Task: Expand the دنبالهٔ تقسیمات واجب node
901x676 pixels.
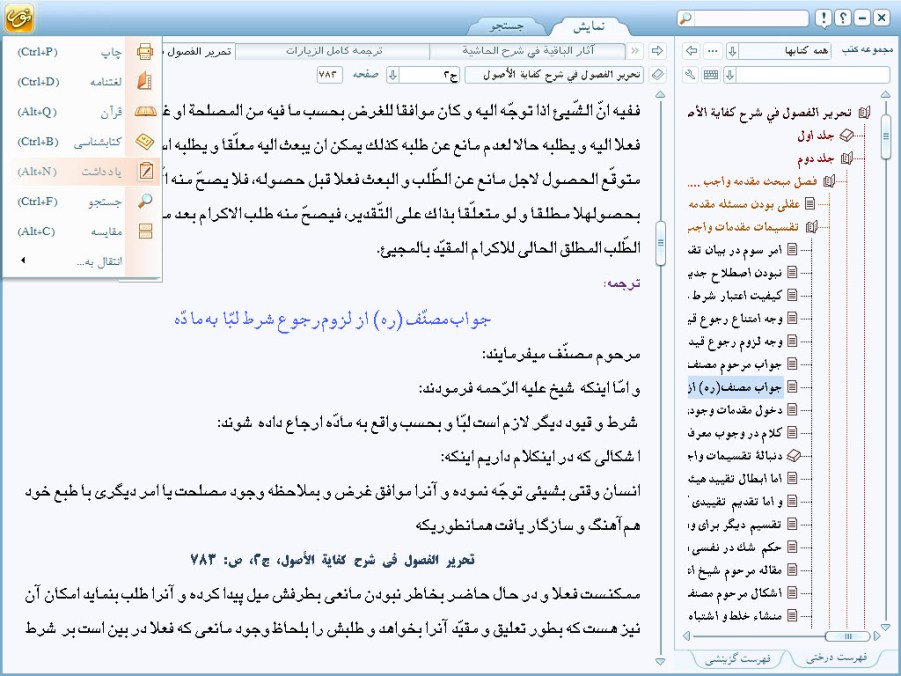Action: pos(794,455)
